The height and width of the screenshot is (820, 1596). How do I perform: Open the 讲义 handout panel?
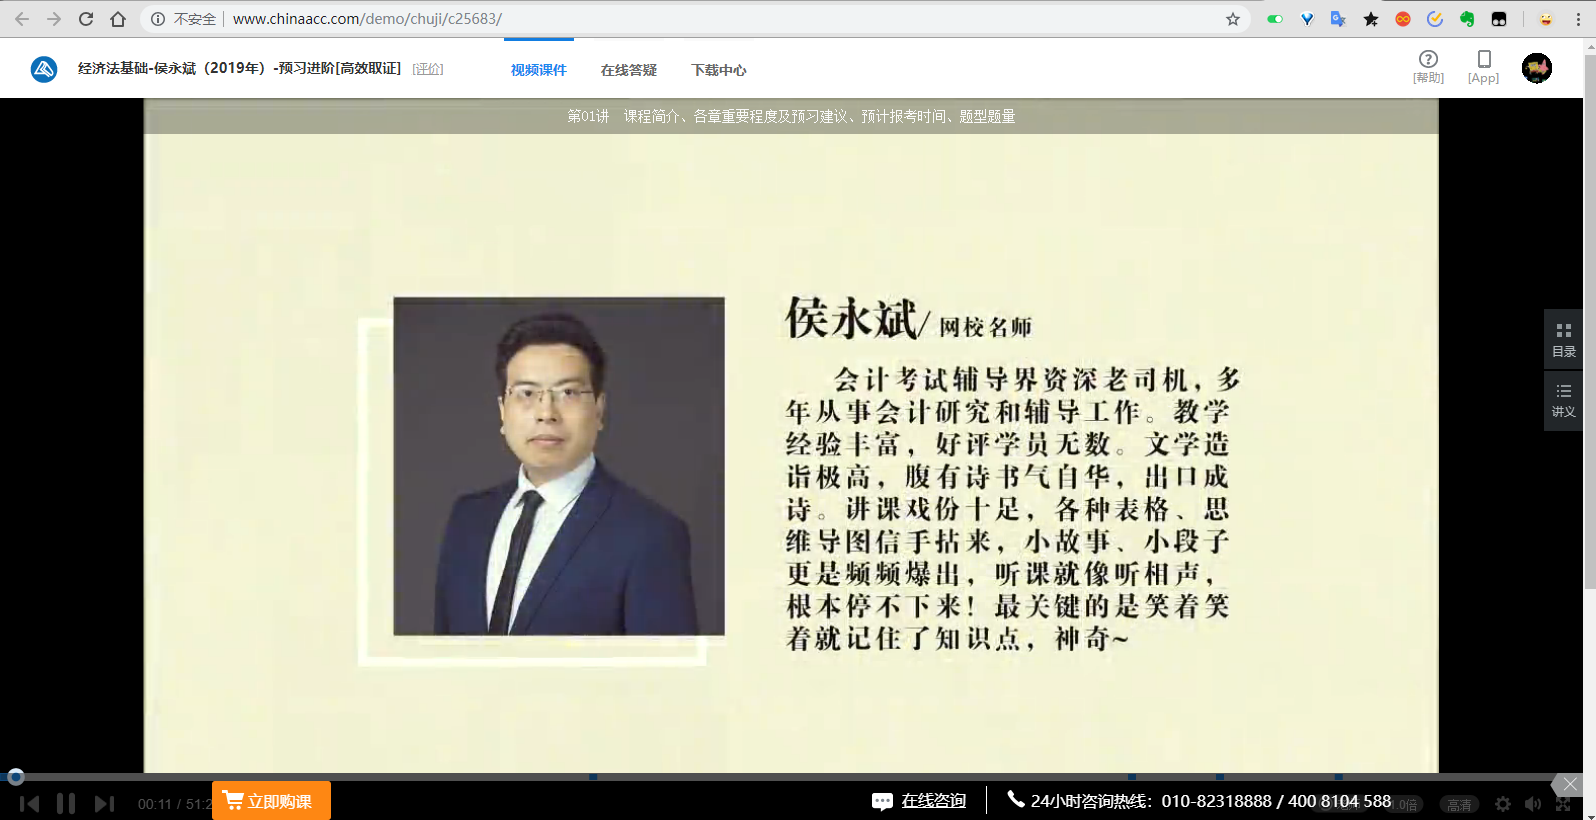pyautogui.click(x=1563, y=400)
